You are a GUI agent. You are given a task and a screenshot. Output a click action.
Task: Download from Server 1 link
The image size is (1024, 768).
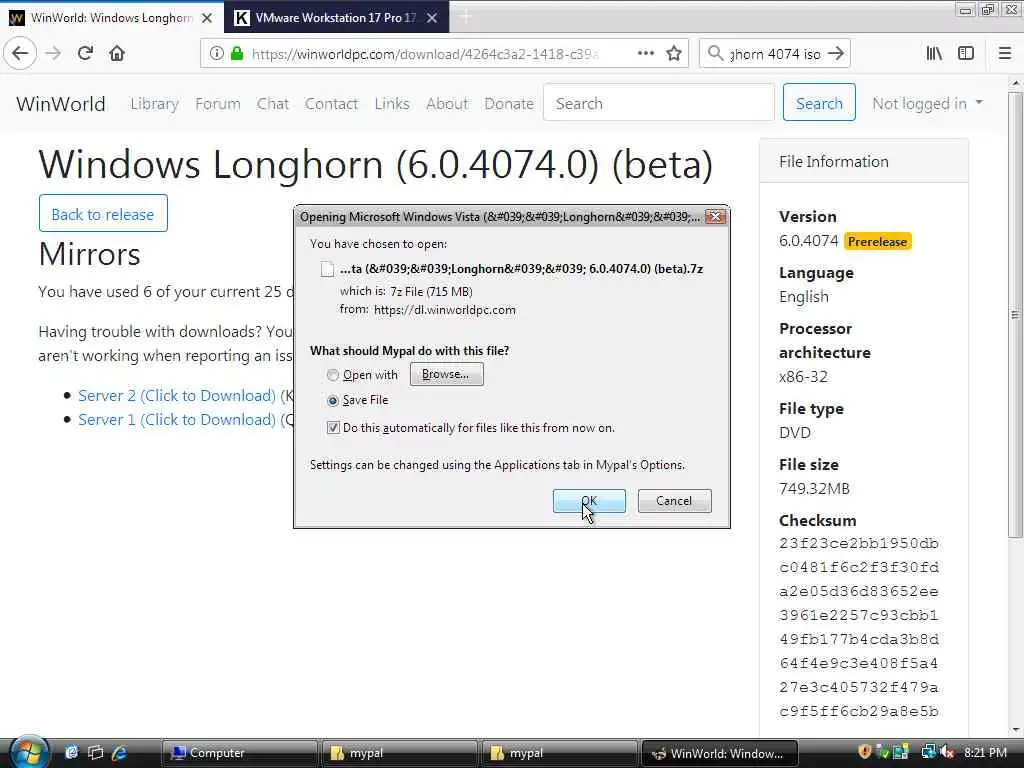pos(177,420)
